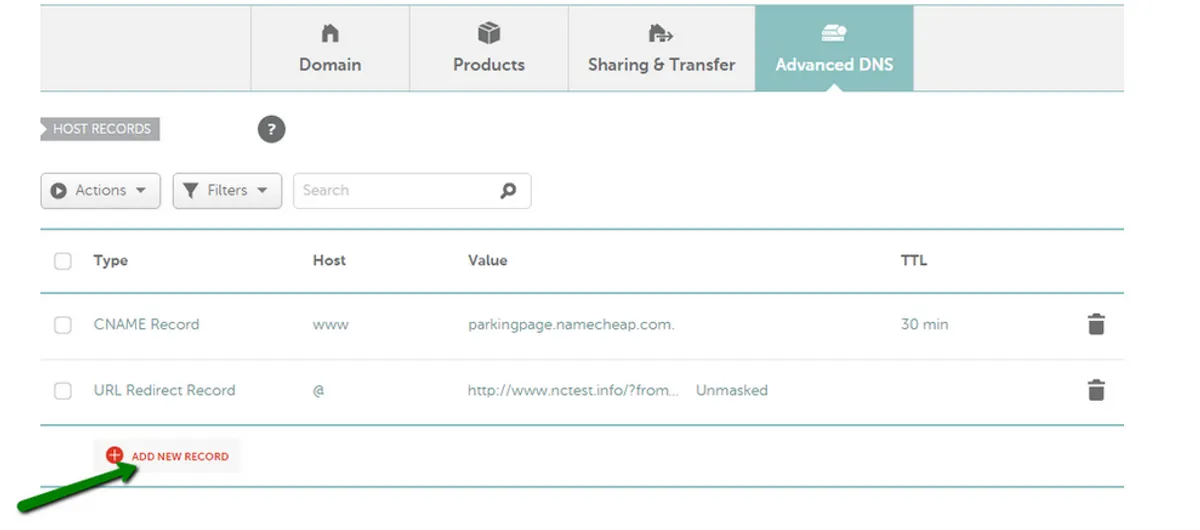
Task: Open the Products tab
Action: click(489, 49)
